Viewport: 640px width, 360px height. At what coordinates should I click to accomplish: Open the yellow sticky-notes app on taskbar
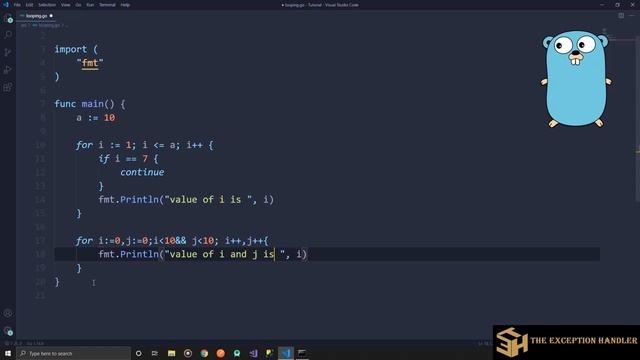click(x=269, y=353)
